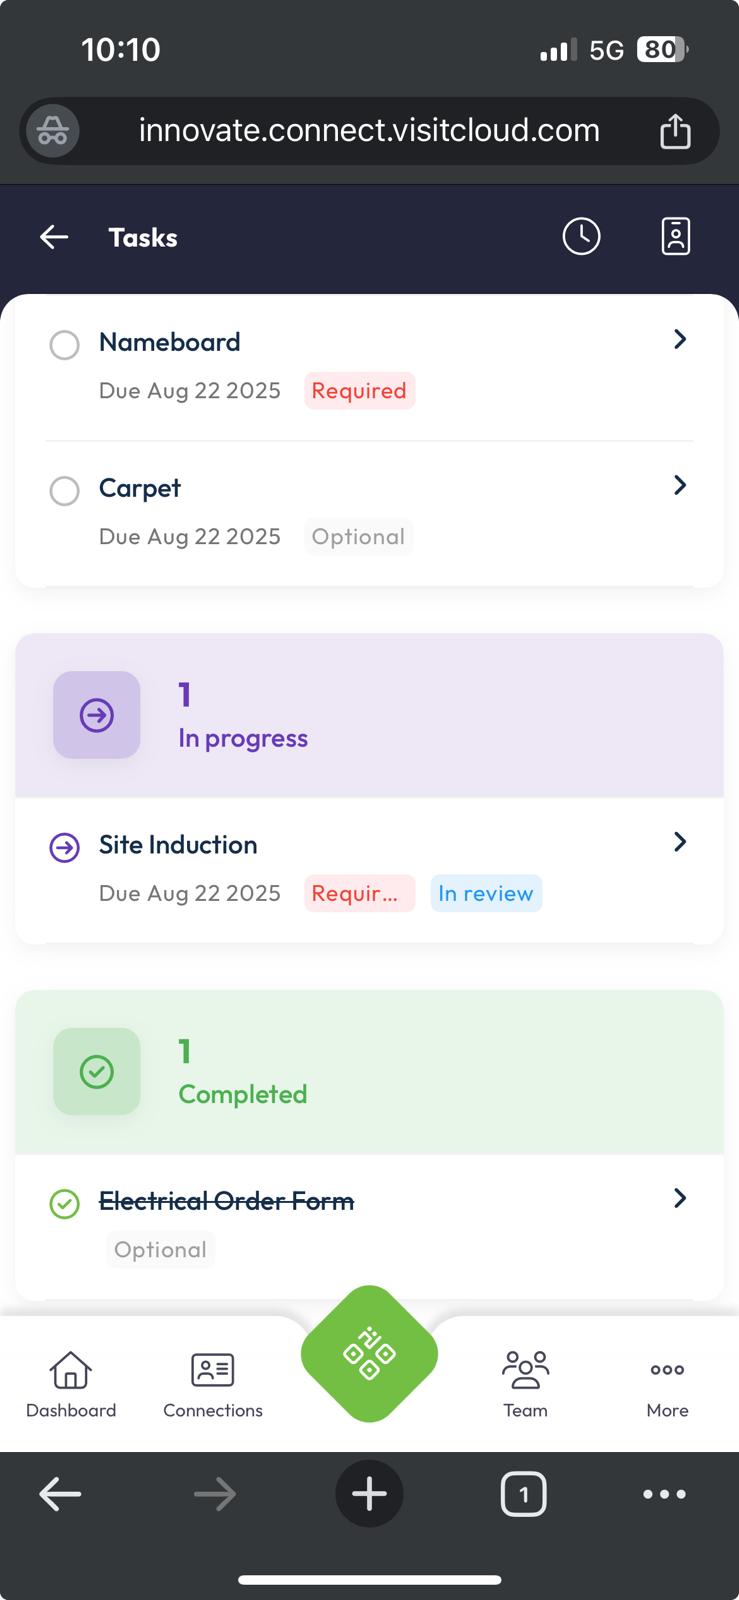This screenshot has height=1600, width=739.
Task: Open the Connections contact card icon
Action: [x=212, y=1369]
